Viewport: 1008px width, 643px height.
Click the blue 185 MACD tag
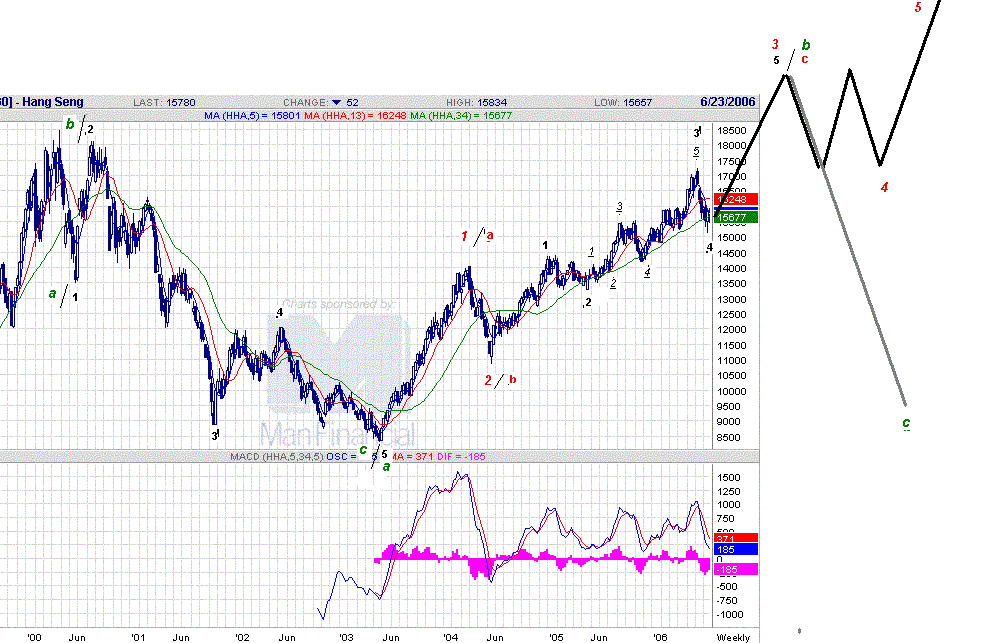(737, 549)
